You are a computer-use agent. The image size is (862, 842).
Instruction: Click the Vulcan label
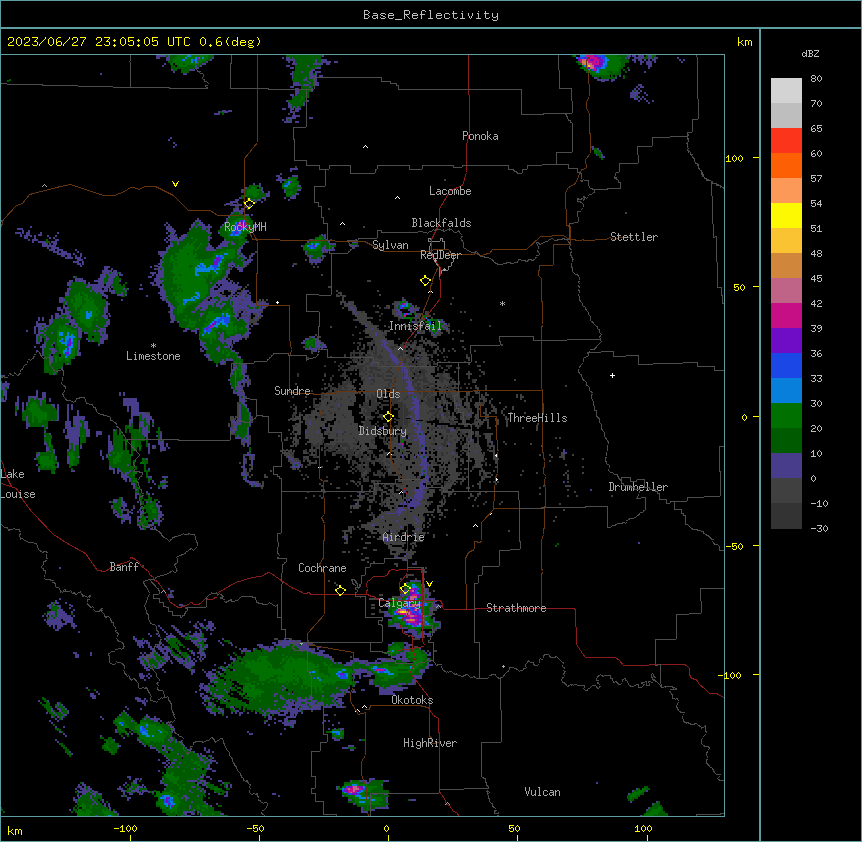pyautogui.click(x=543, y=792)
